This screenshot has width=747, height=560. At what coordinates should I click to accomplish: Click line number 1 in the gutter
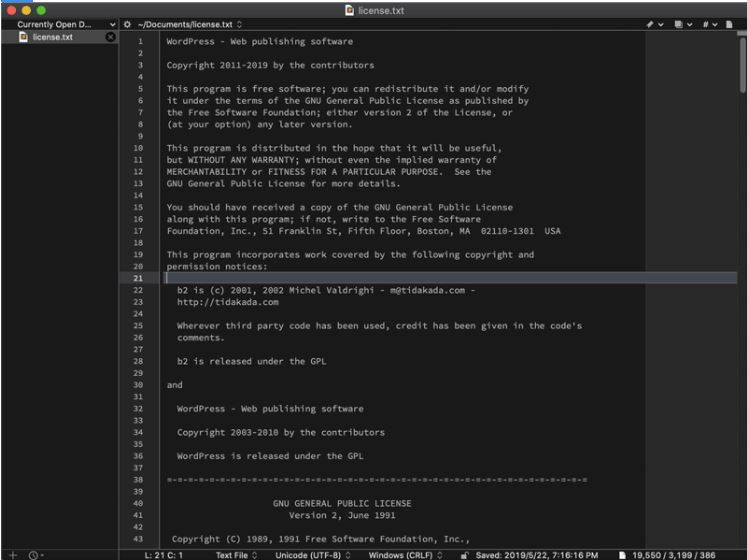[140, 41]
